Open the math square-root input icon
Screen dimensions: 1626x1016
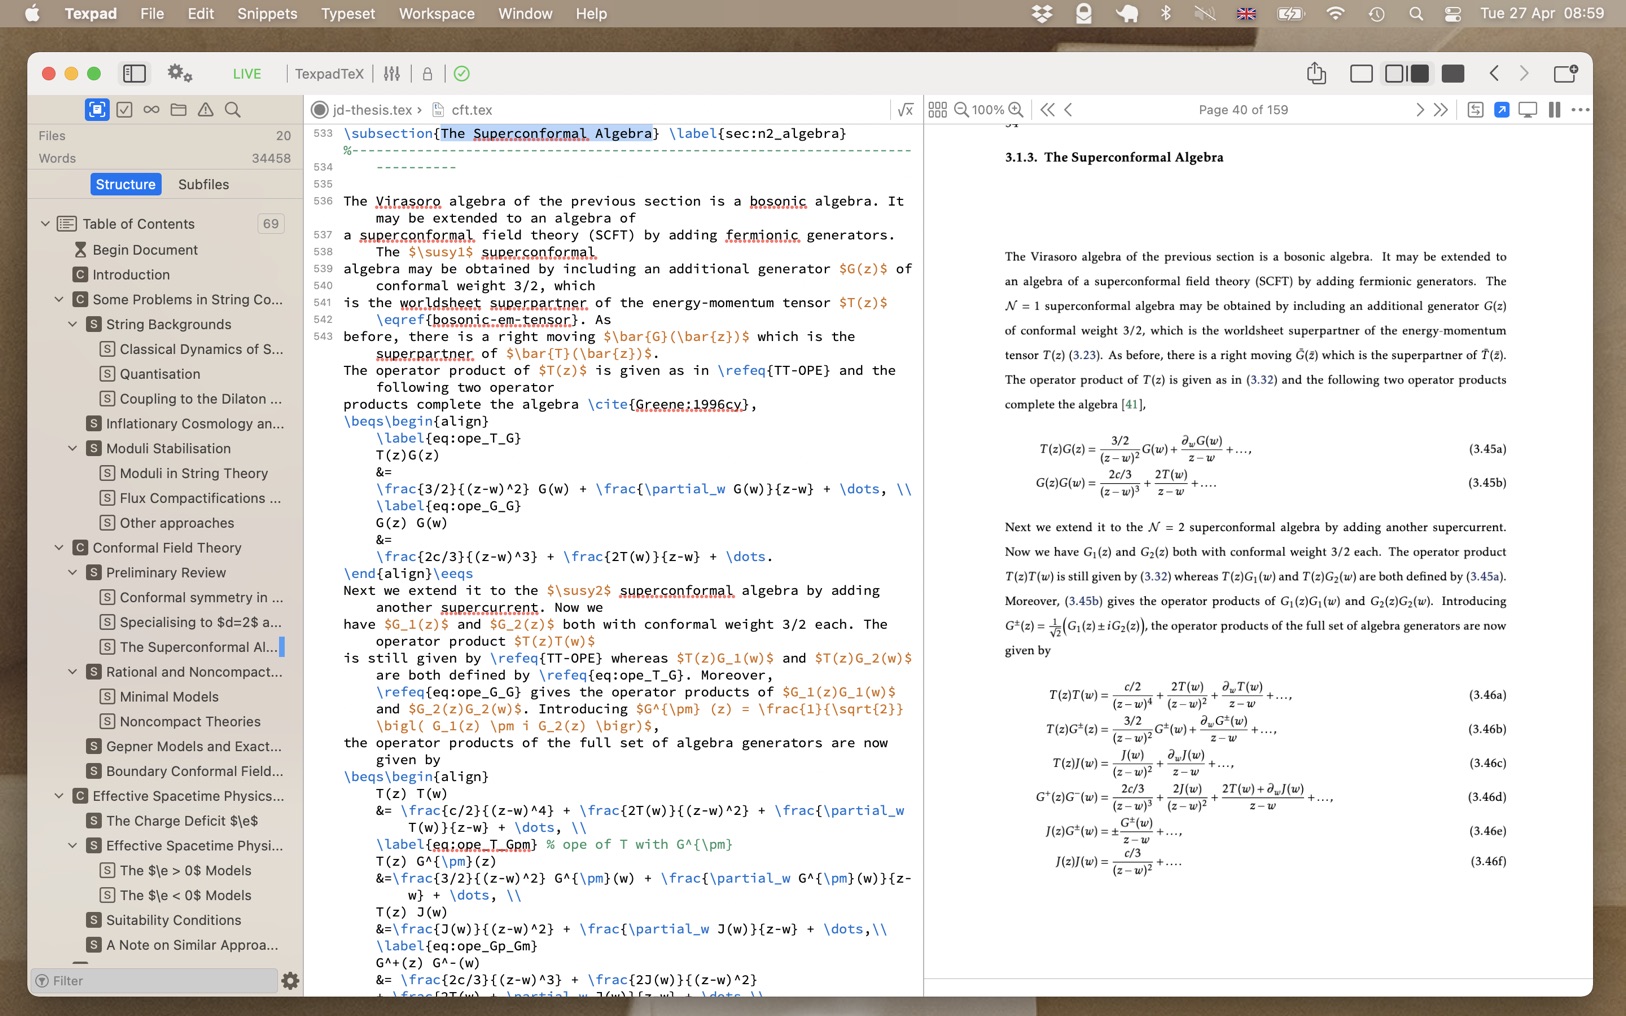click(905, 109)
